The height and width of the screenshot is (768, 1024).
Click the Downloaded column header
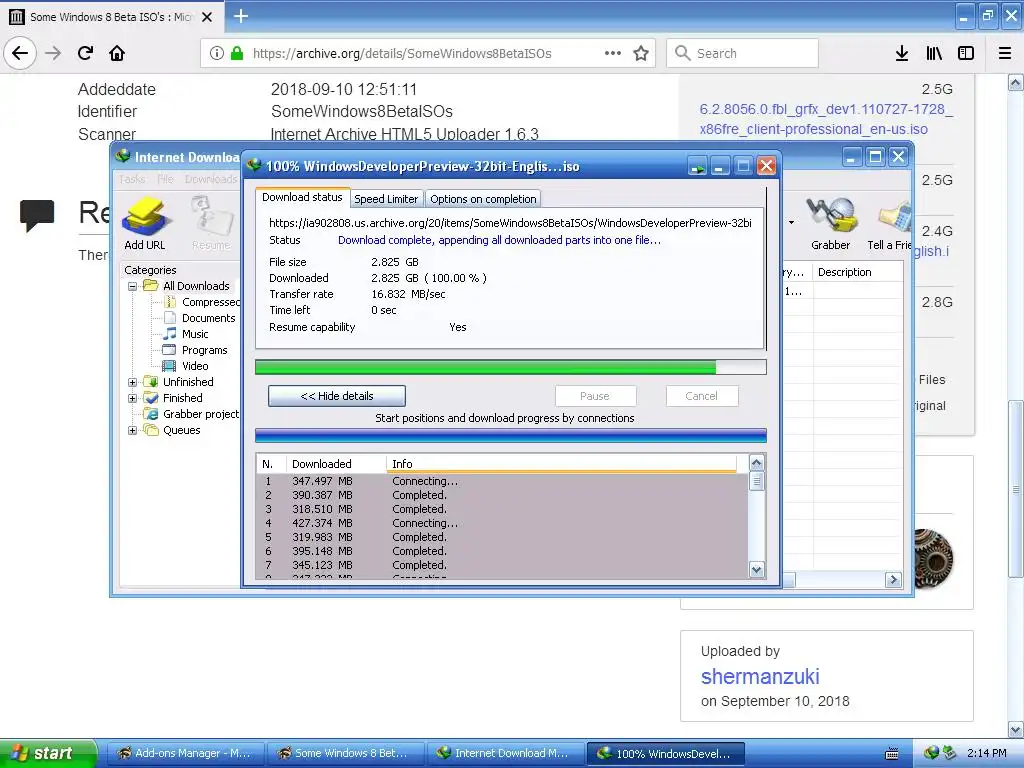coord(336,464)
